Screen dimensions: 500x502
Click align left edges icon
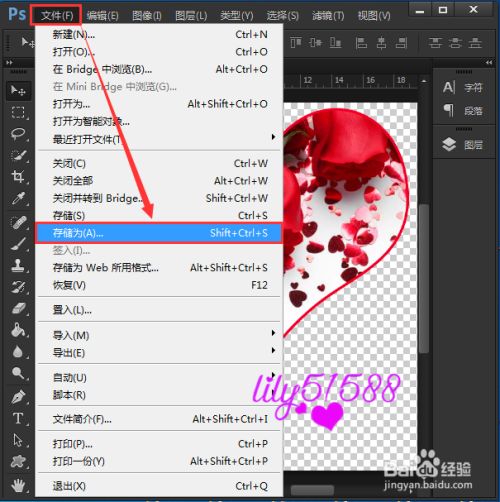coord(361,43)
